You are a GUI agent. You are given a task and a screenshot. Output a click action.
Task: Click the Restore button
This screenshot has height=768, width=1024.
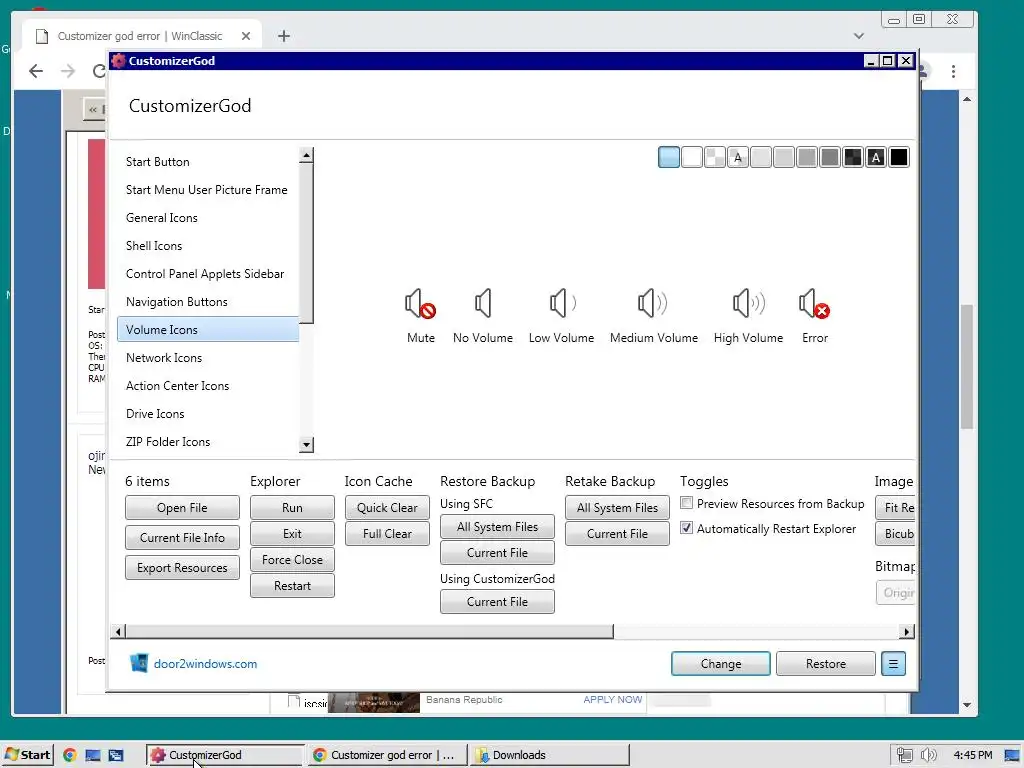point(825,664)
